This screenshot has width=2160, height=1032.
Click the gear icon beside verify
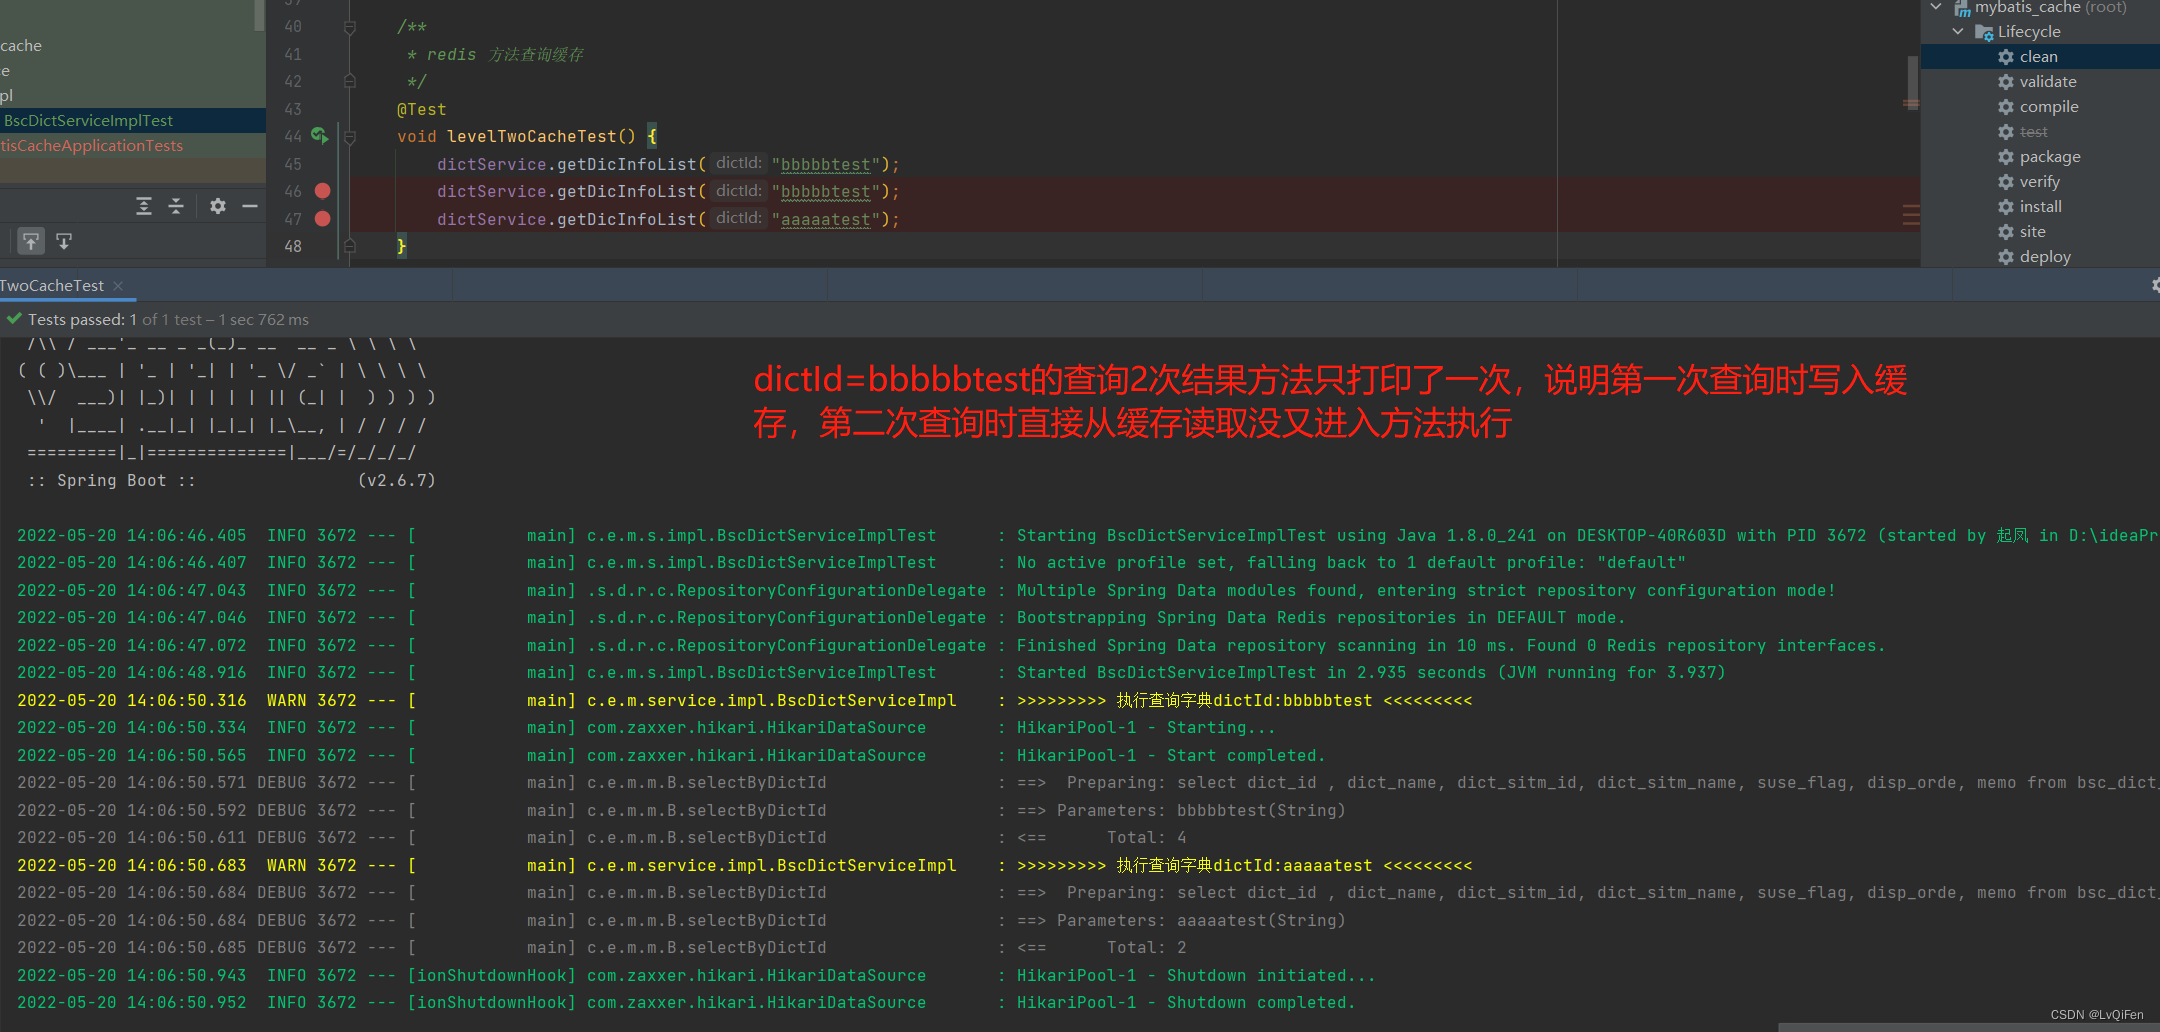[x=2006, y=182]
